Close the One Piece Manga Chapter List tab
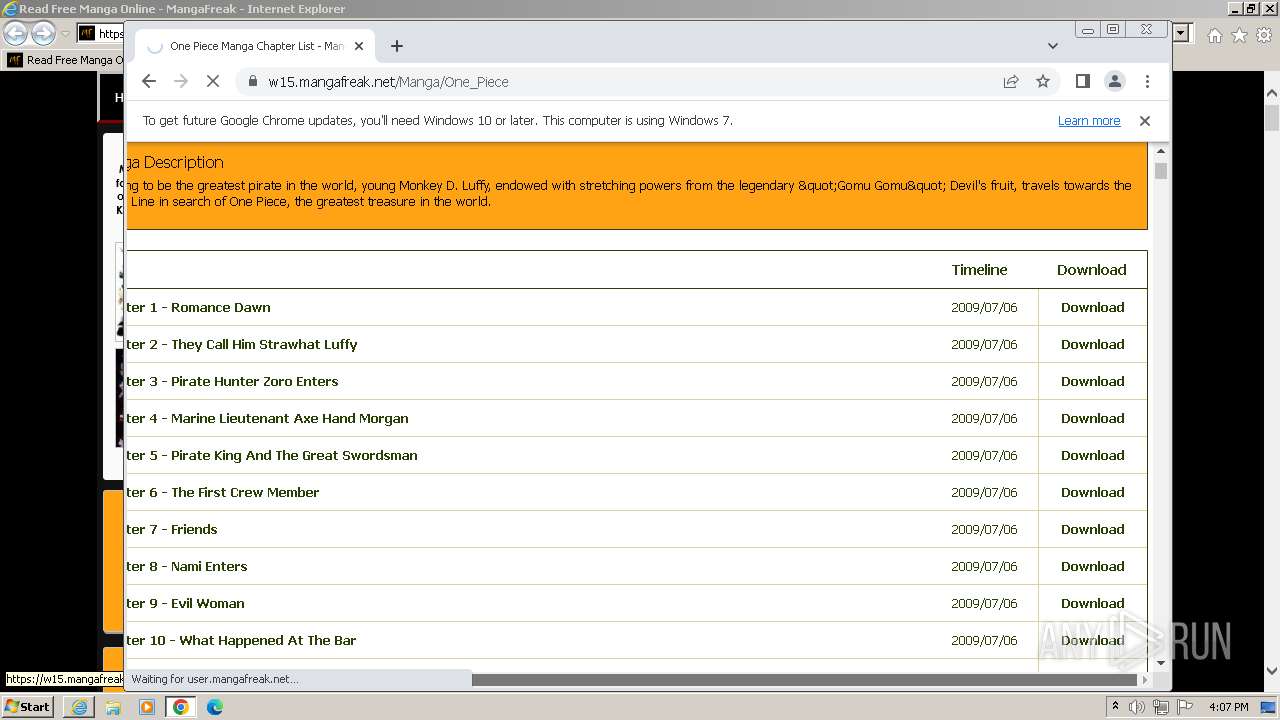The width and height of the screenshot is (1280, 720). coord(359,46)
